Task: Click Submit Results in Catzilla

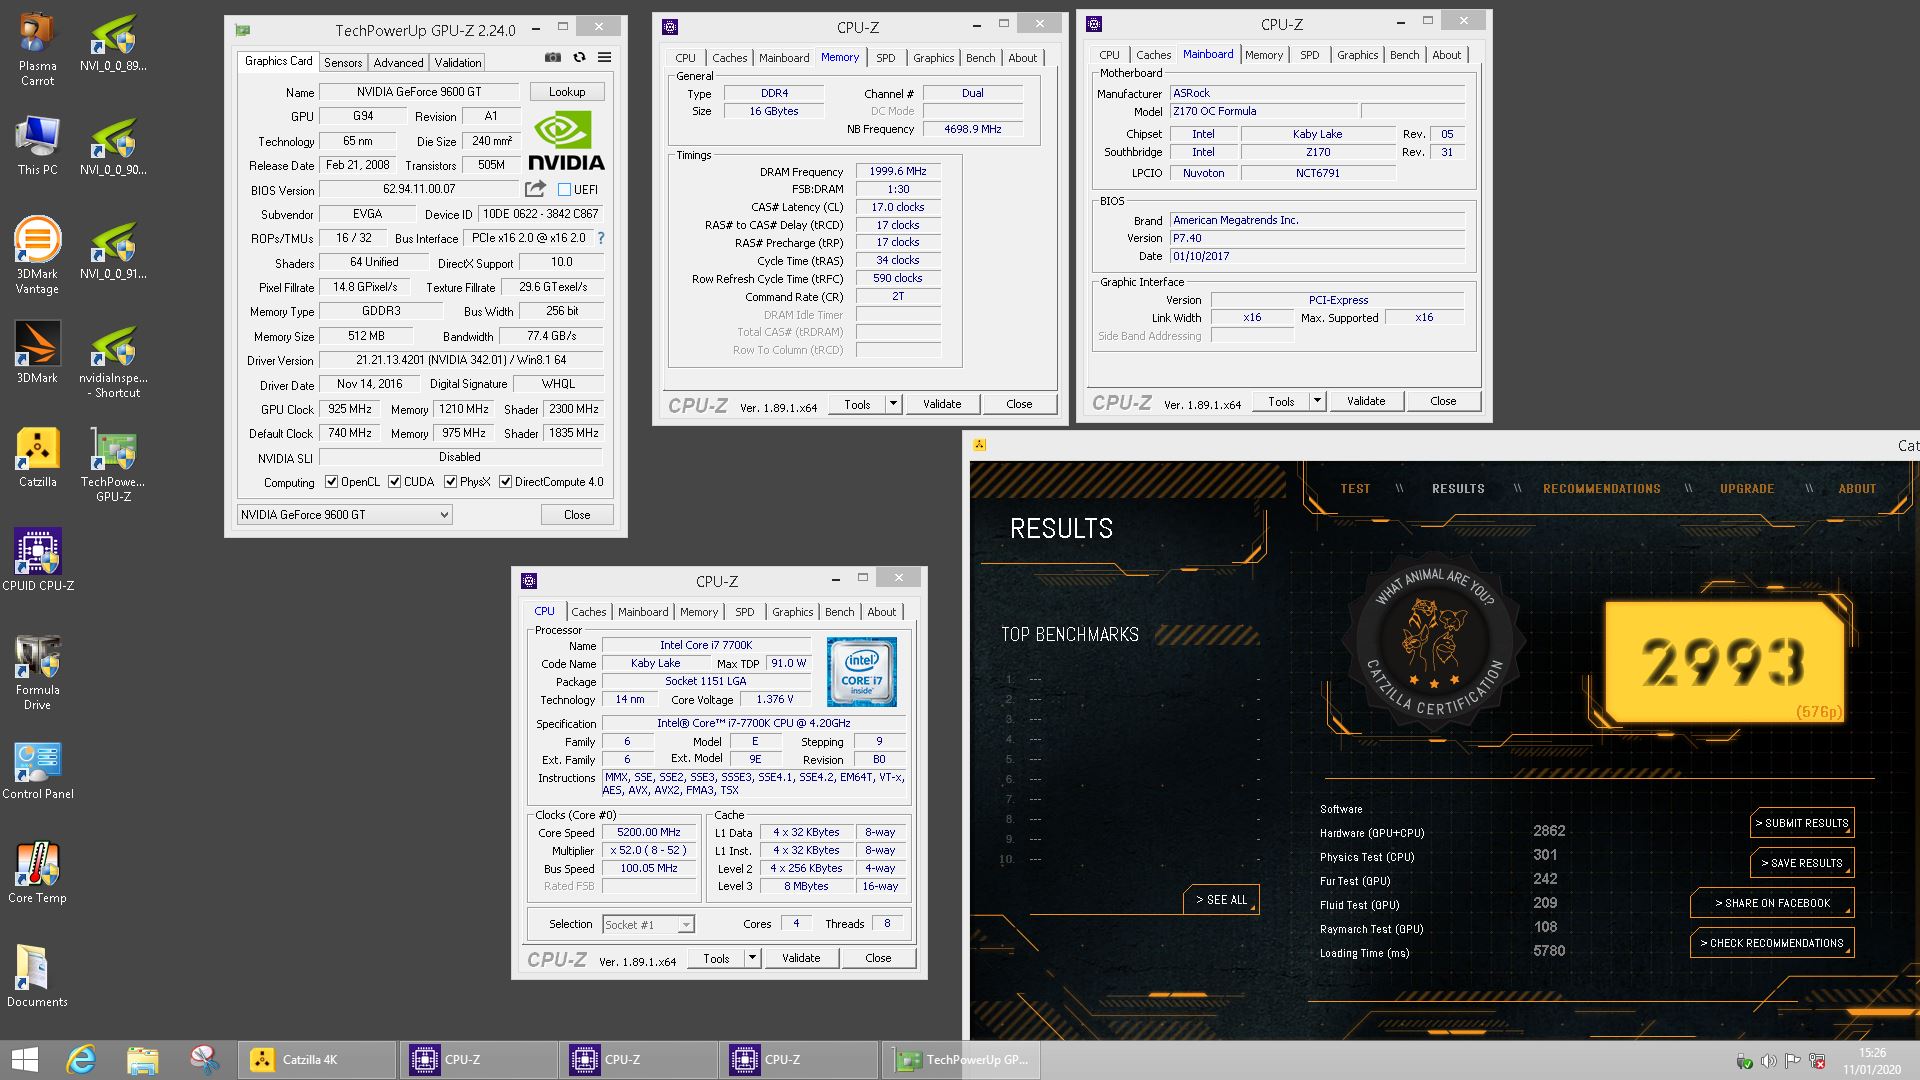Action: tap(1803, 823)
